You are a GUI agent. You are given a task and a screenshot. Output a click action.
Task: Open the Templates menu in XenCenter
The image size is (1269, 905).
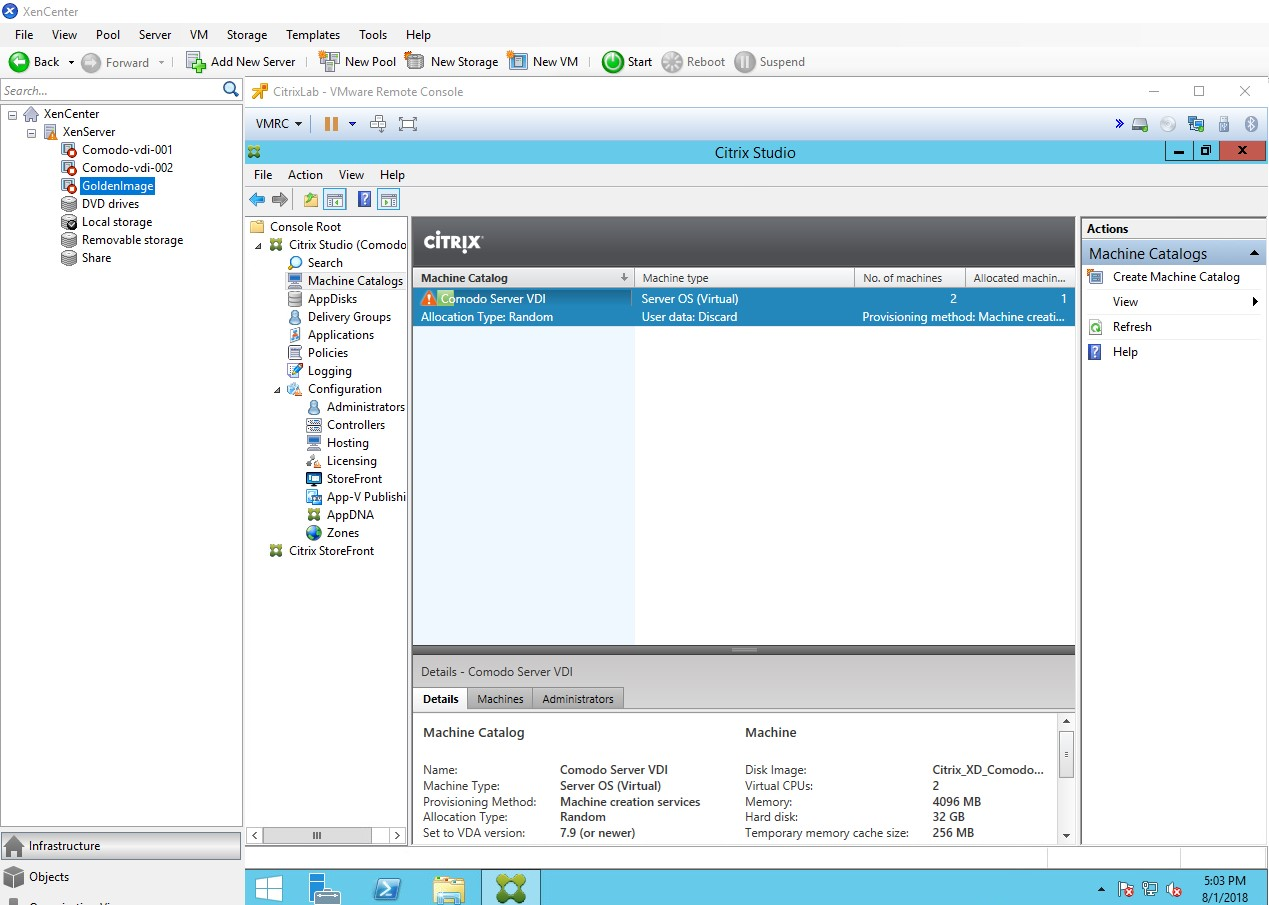click(313, 35)
